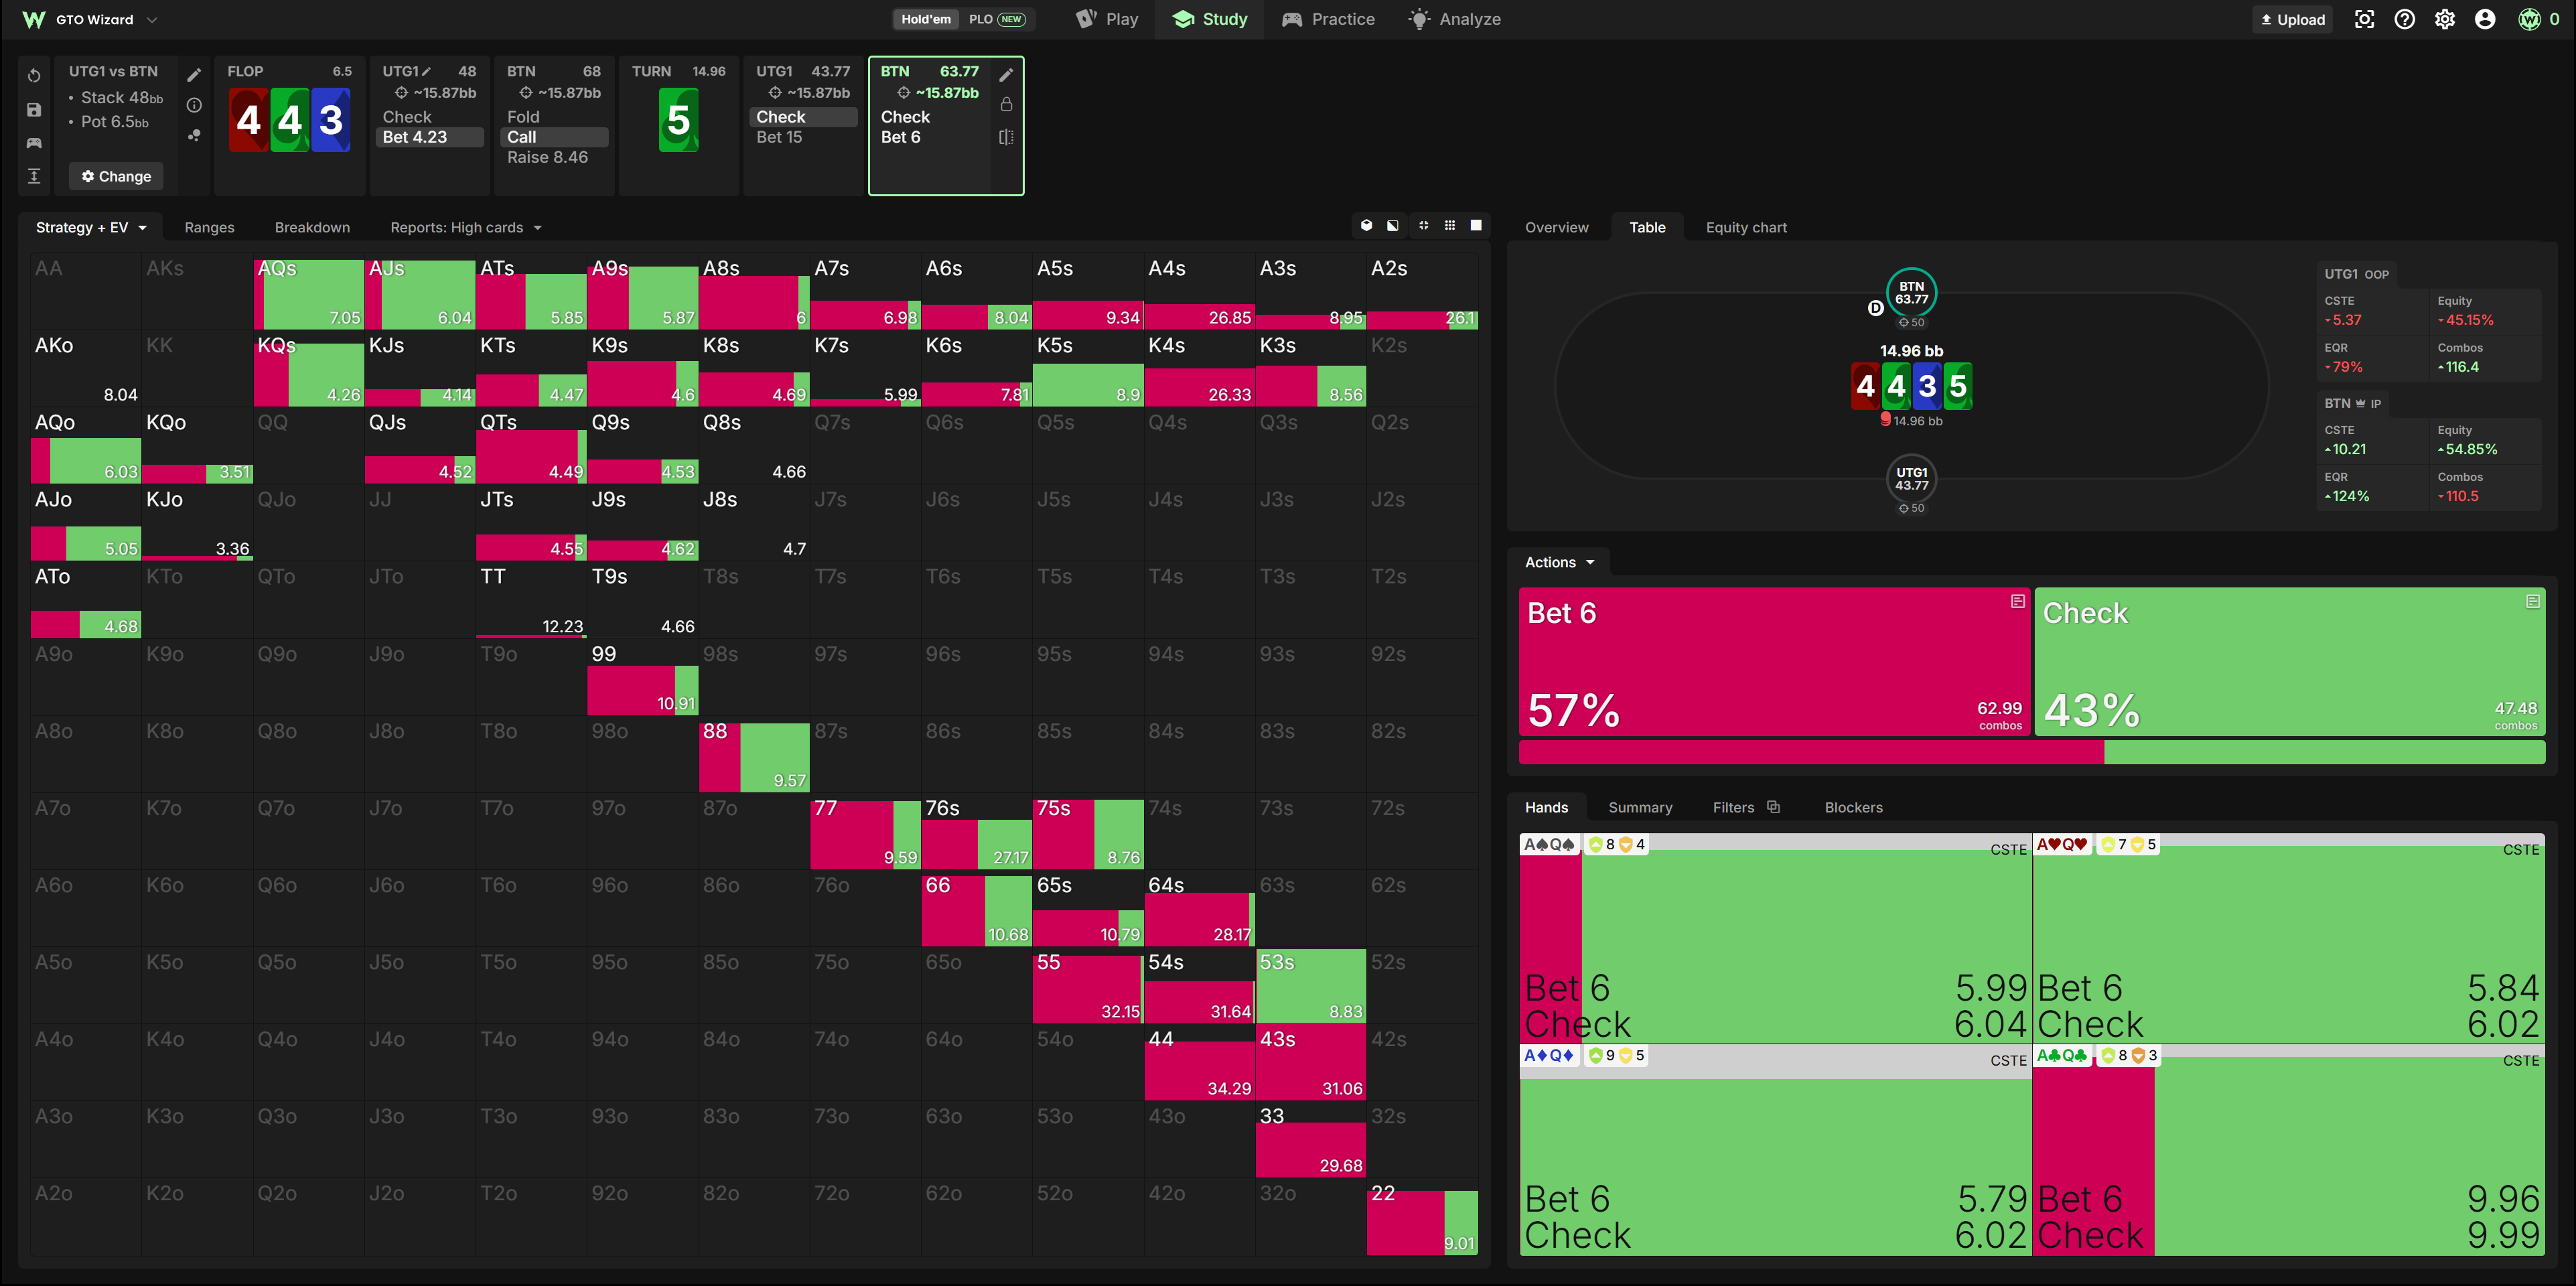
Task: Click the collapse-height icon in left sidebar
Action: pyautogui.click(x=34, y=176)
